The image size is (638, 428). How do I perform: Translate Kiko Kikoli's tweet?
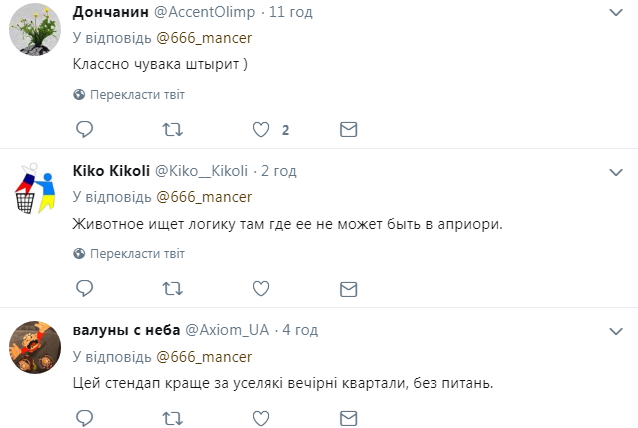[x=129, y=254]
